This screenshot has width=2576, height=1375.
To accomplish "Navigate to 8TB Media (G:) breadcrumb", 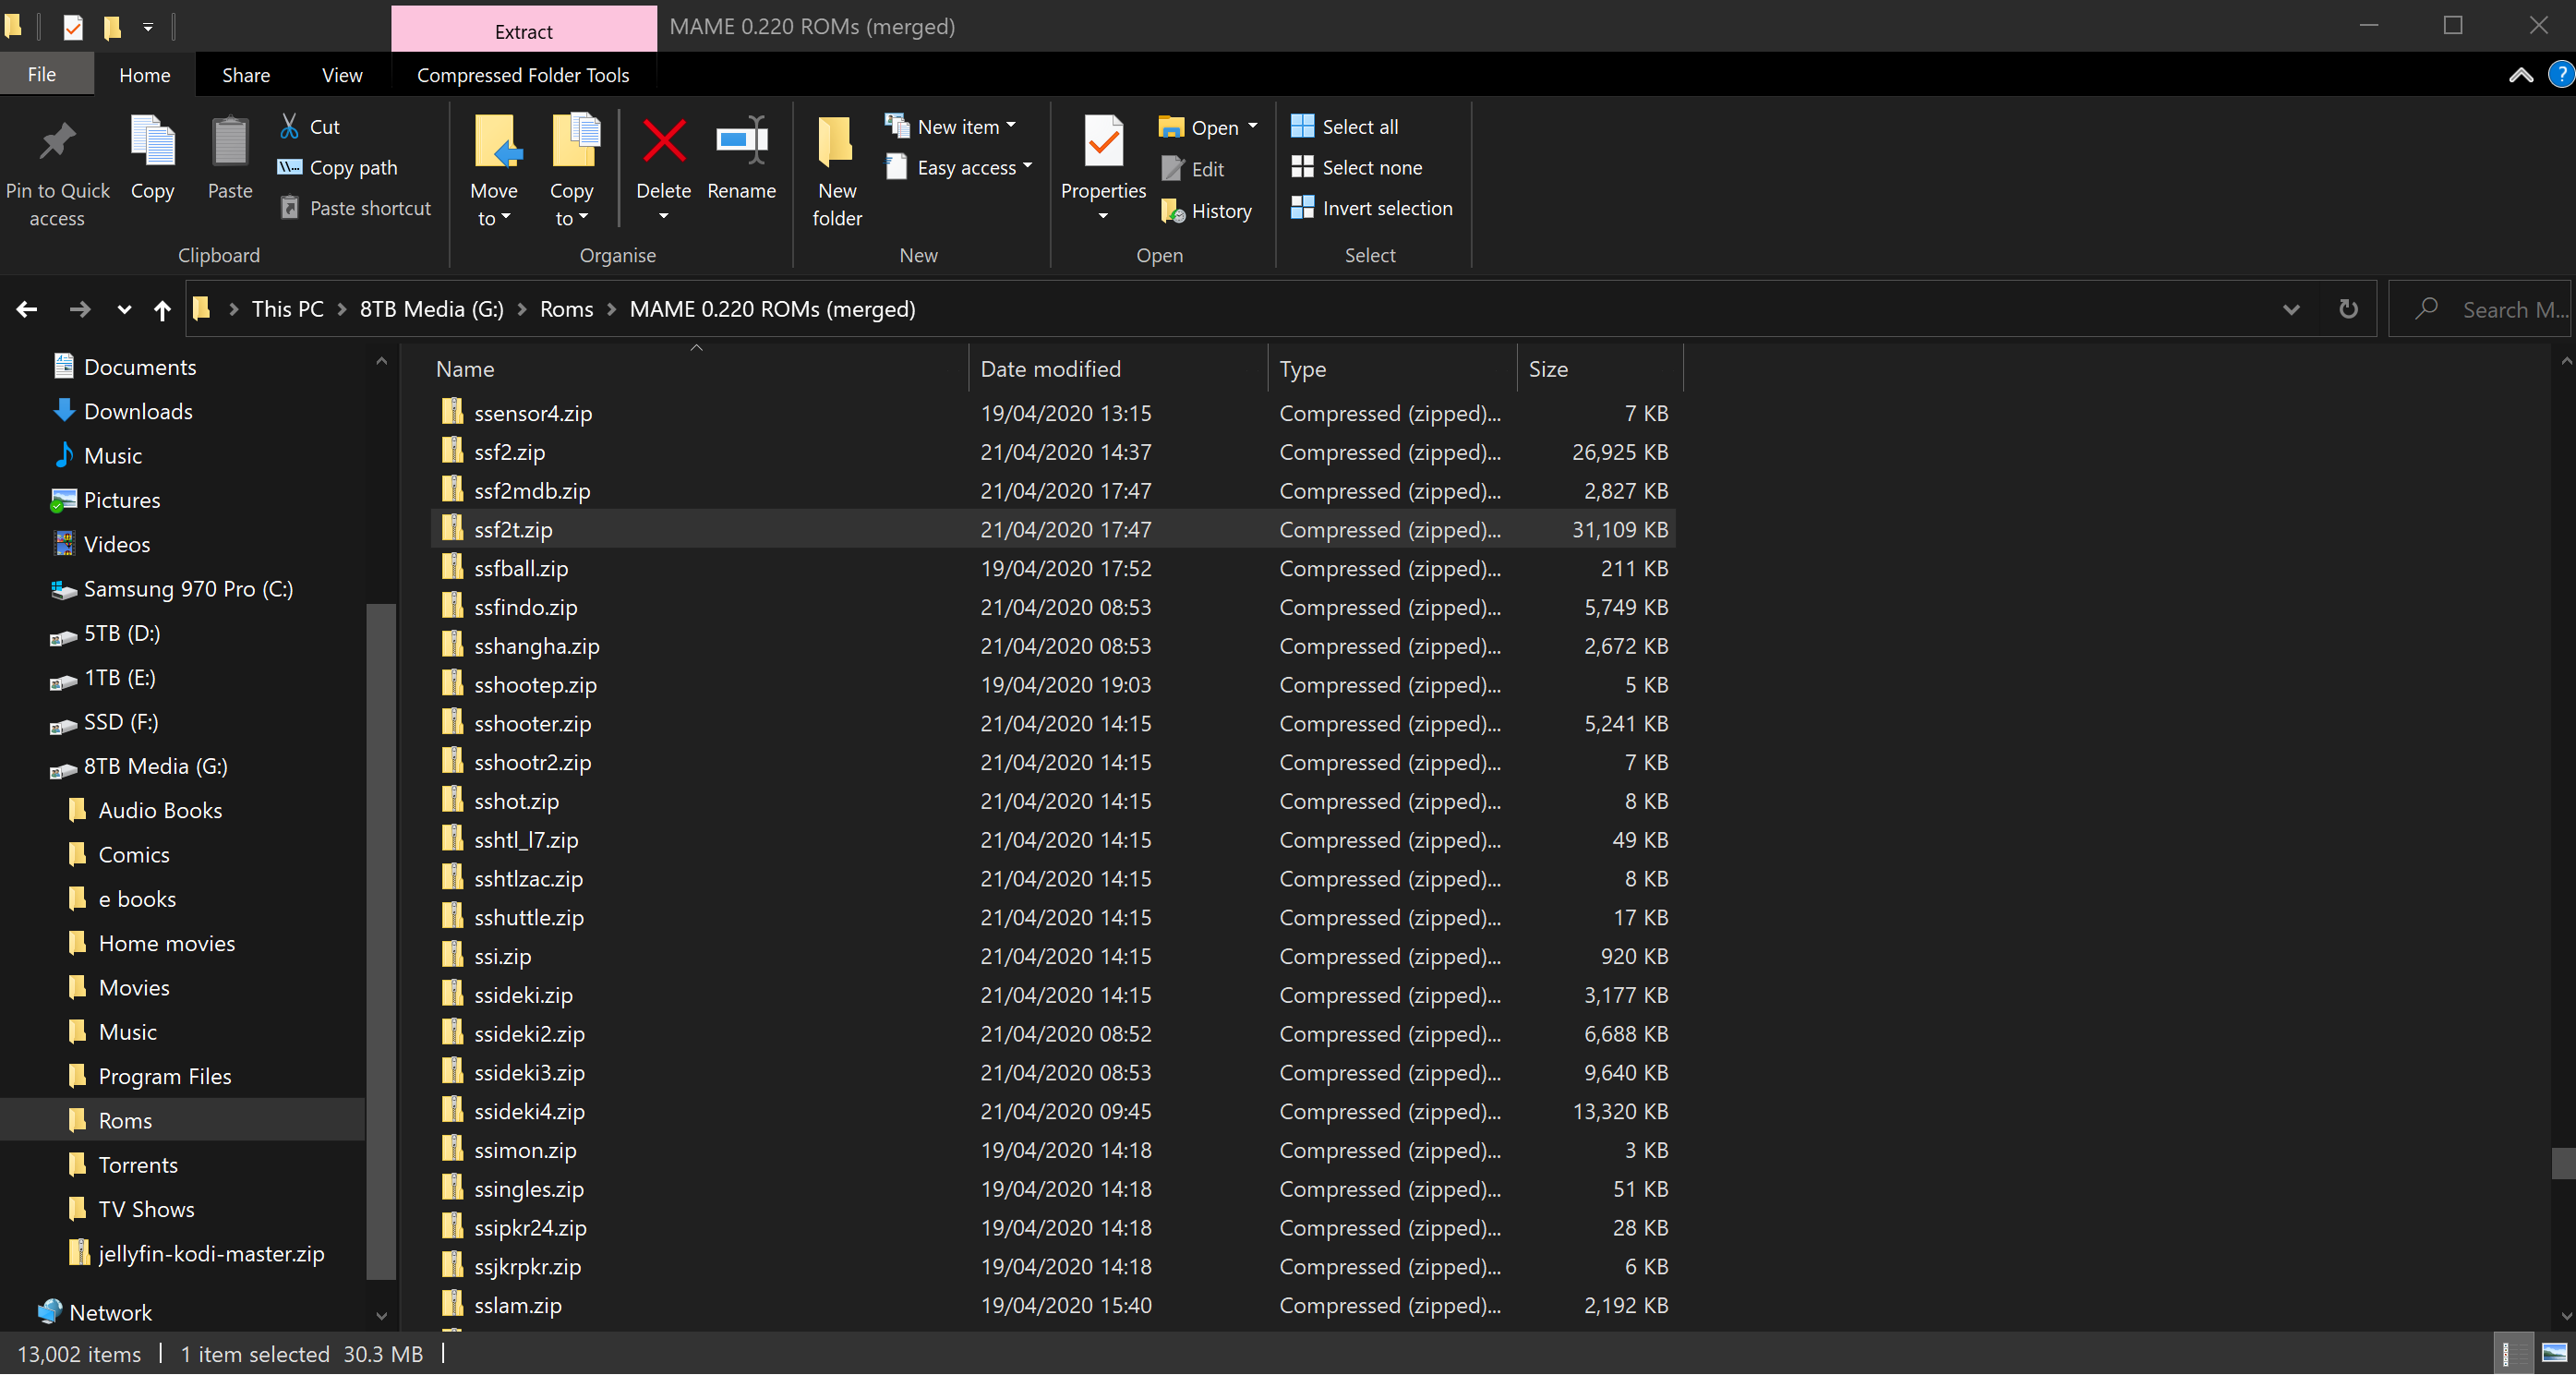I will pos(431,309).
